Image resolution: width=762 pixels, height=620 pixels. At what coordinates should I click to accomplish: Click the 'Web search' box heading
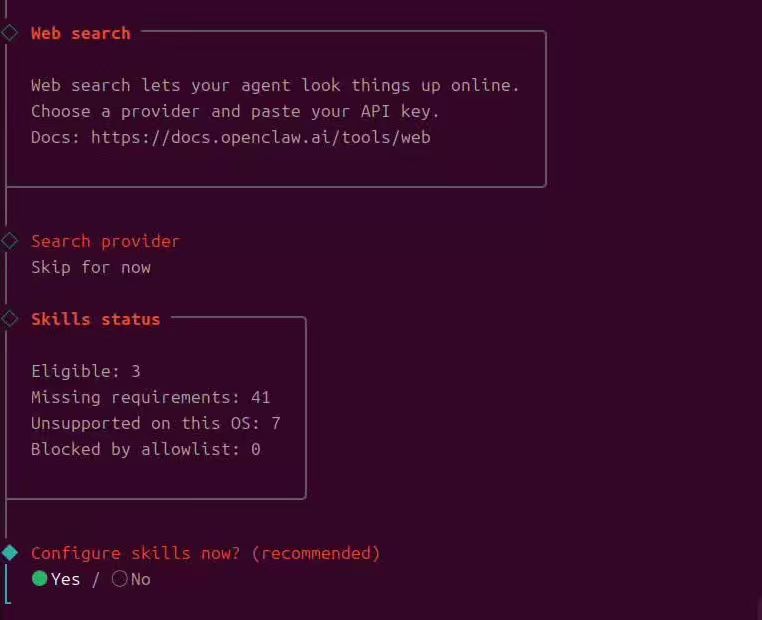point(81,33)
